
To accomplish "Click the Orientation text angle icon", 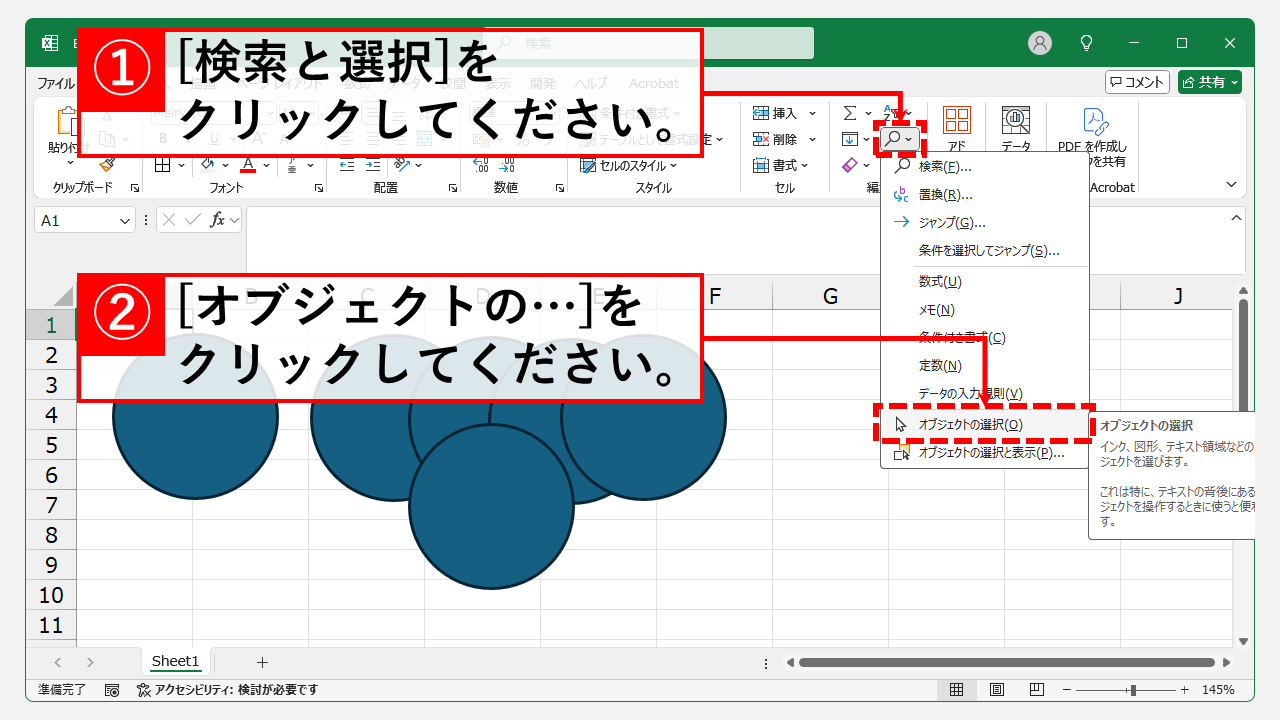I will coord(401,165).
